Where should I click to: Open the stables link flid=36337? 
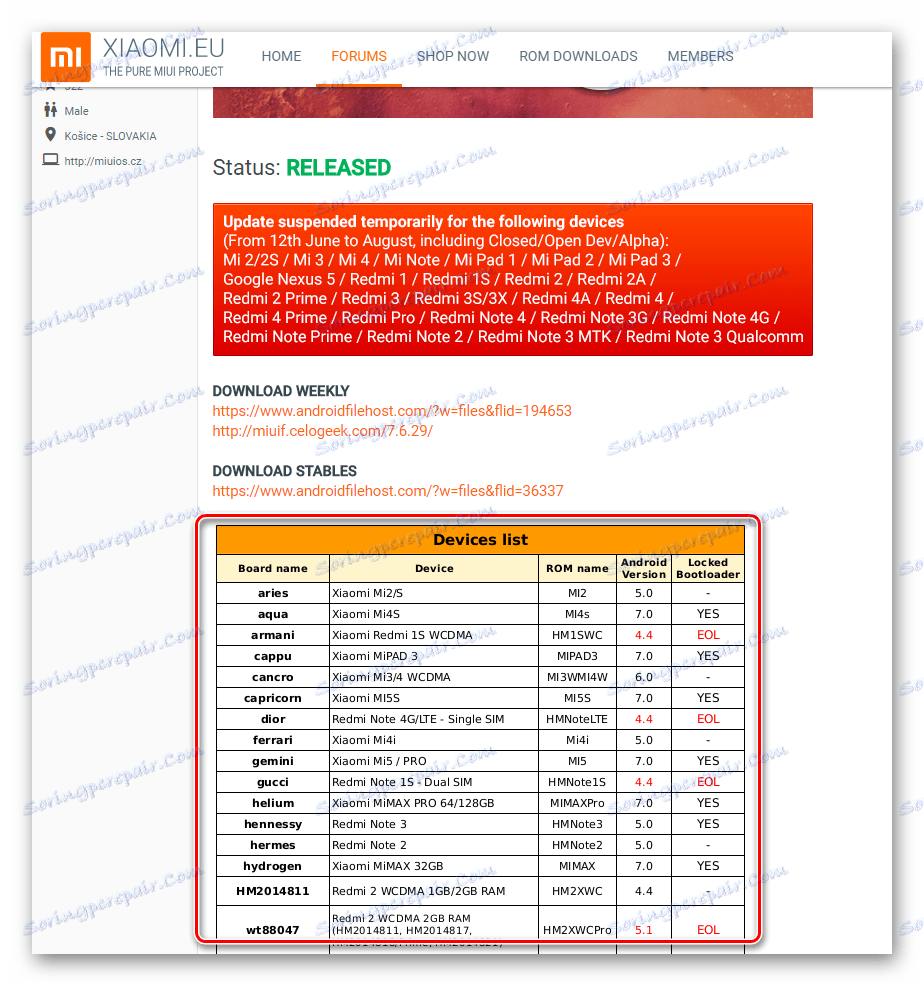[x=388, y=491]
